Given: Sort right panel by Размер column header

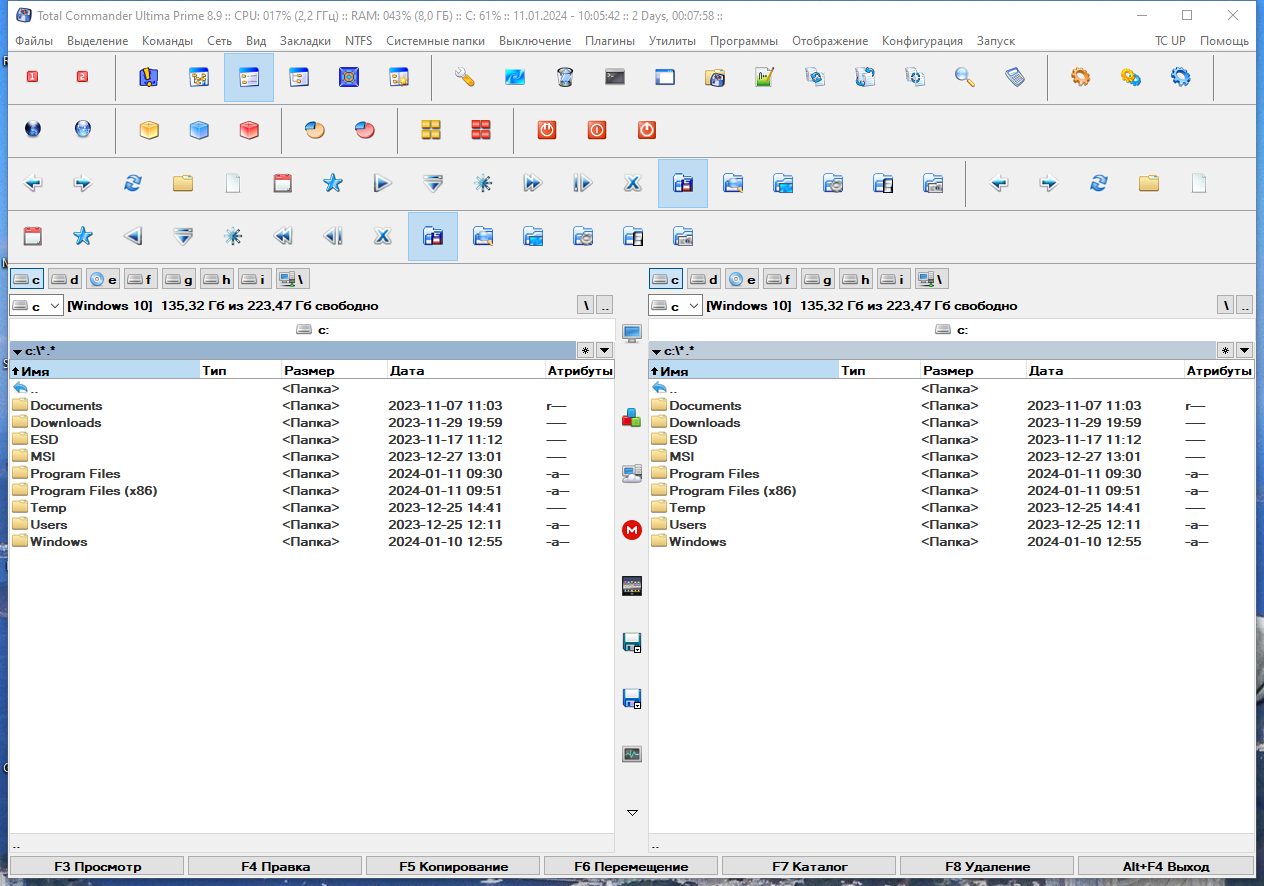Looking at the screenshot, I should 973,370.
